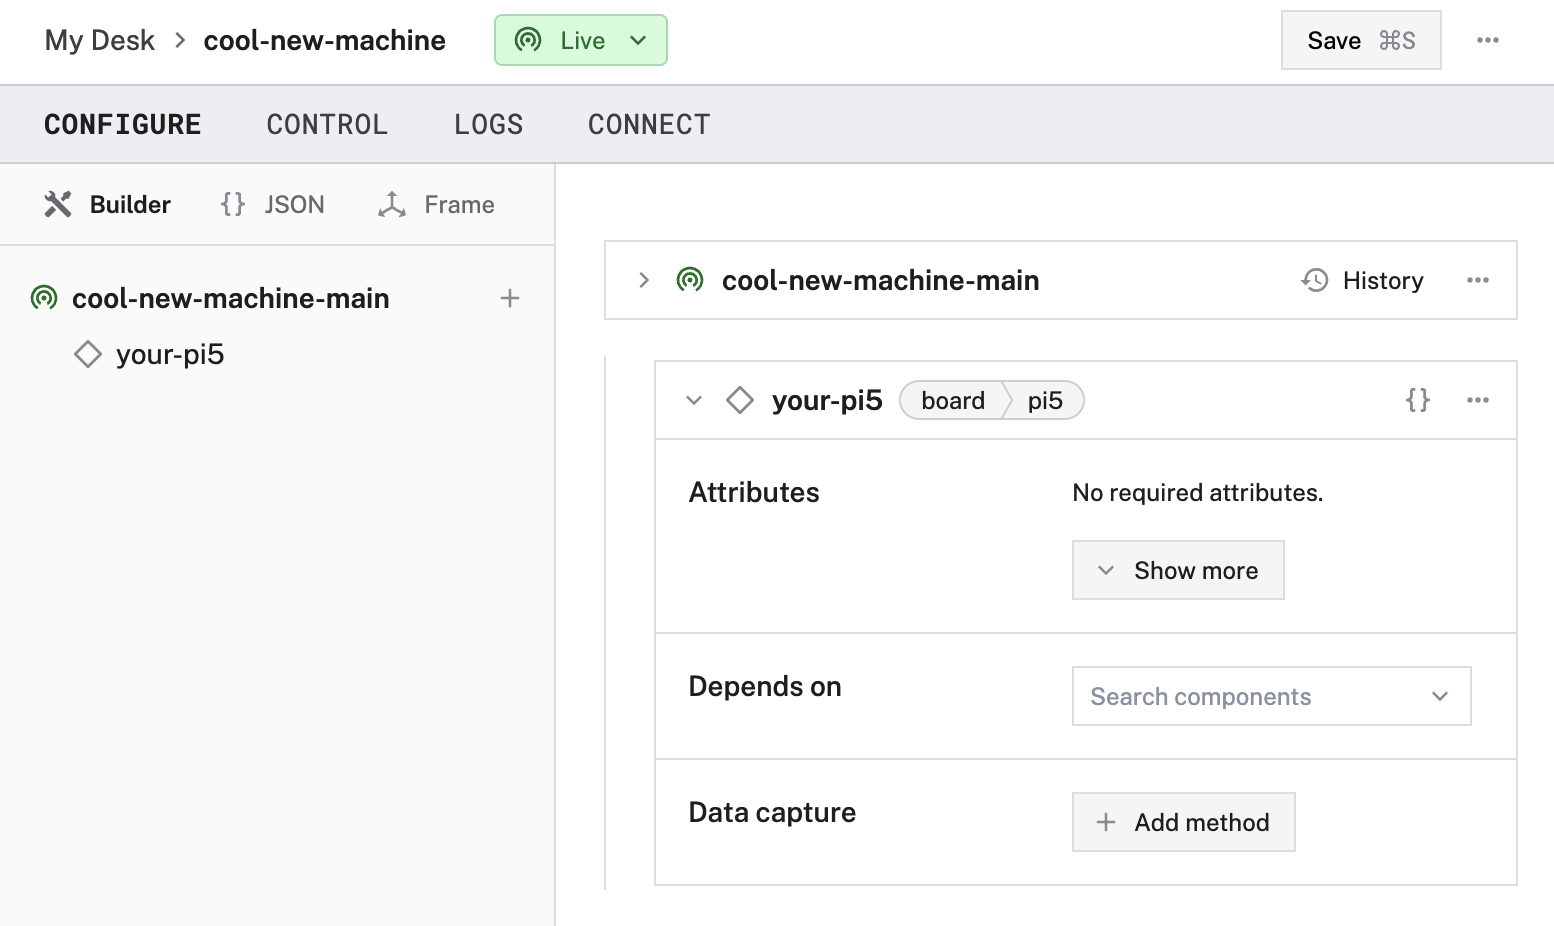
Task: Select the Builder mode
Action: click(x=108, y=205)
